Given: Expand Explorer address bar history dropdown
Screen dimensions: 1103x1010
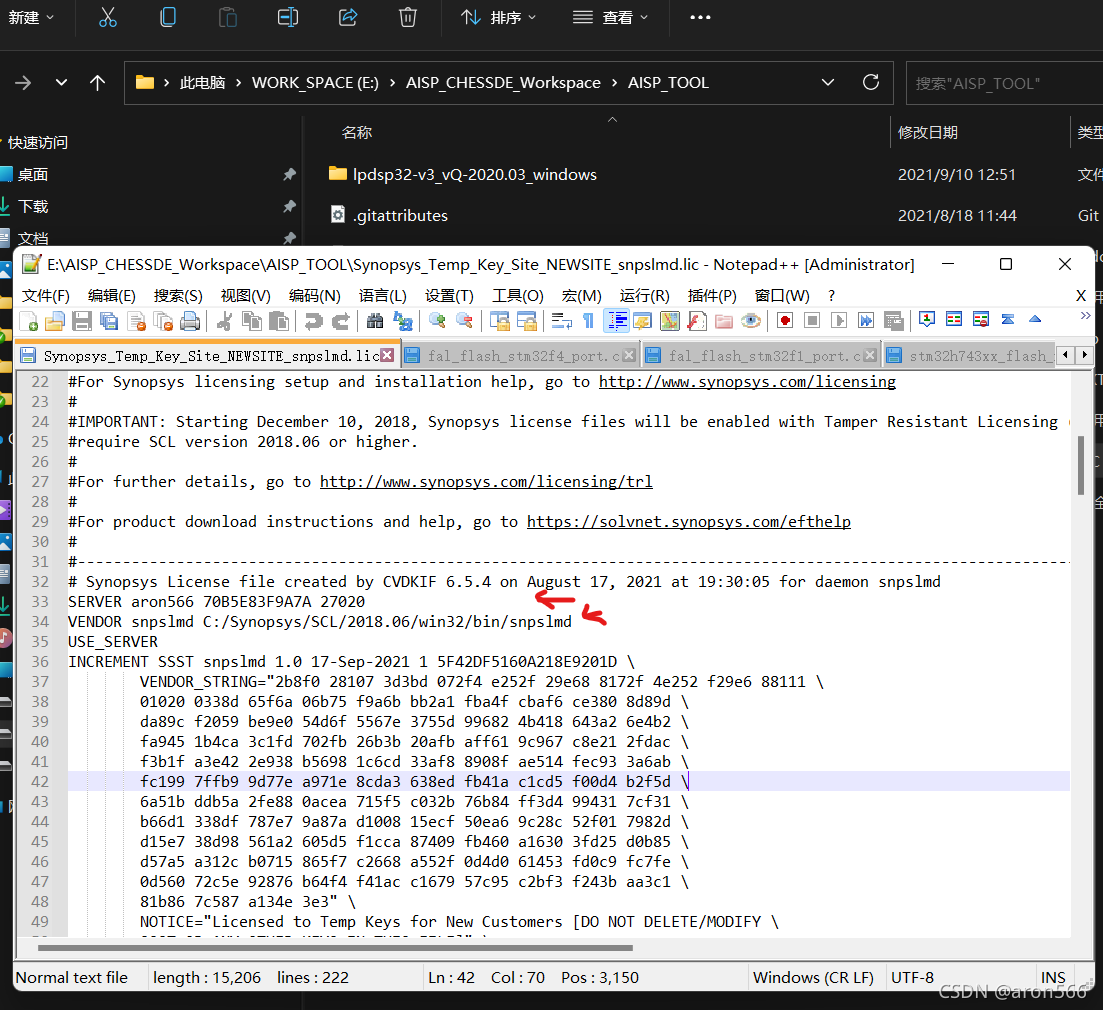Looking at the screenshot, I should 828,83.
